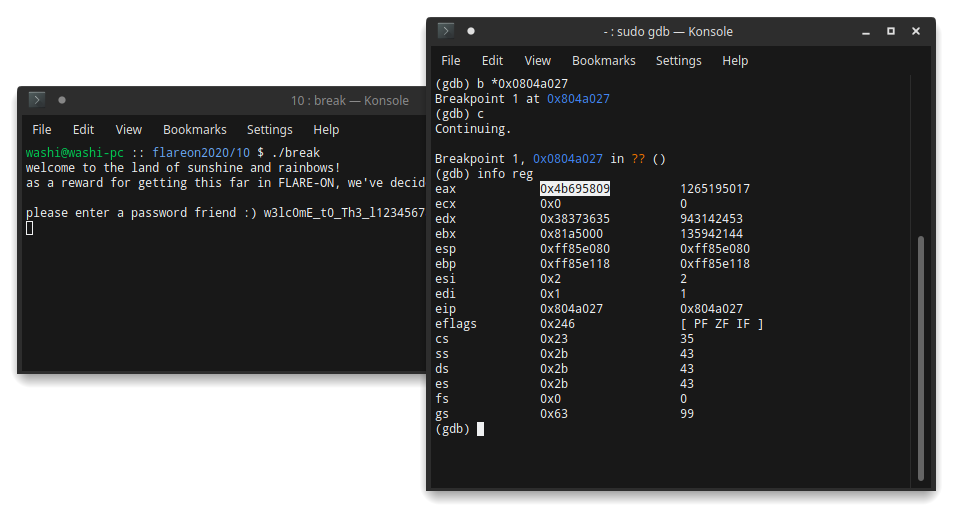The height and width of the screenshot is (514, 970).
Task: Click the edi register value 0x1
Action: click(551, 293)
